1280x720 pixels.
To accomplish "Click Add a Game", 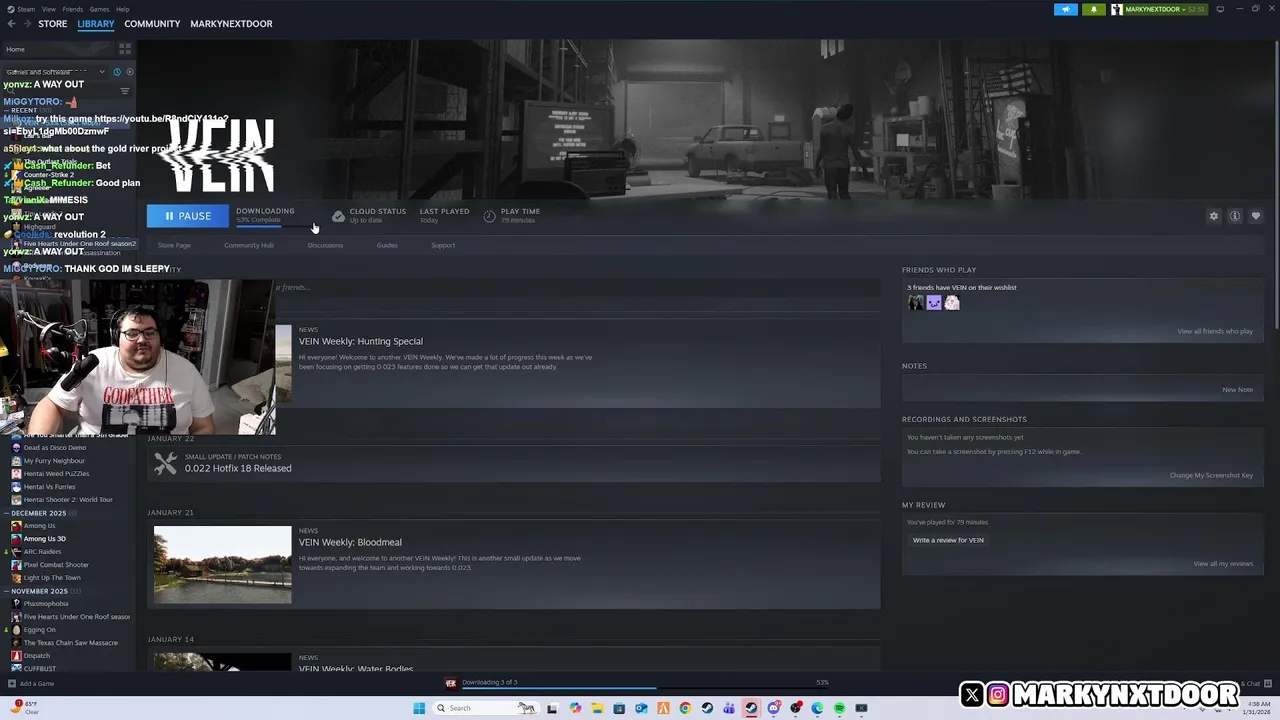I will tap(31, 684).
